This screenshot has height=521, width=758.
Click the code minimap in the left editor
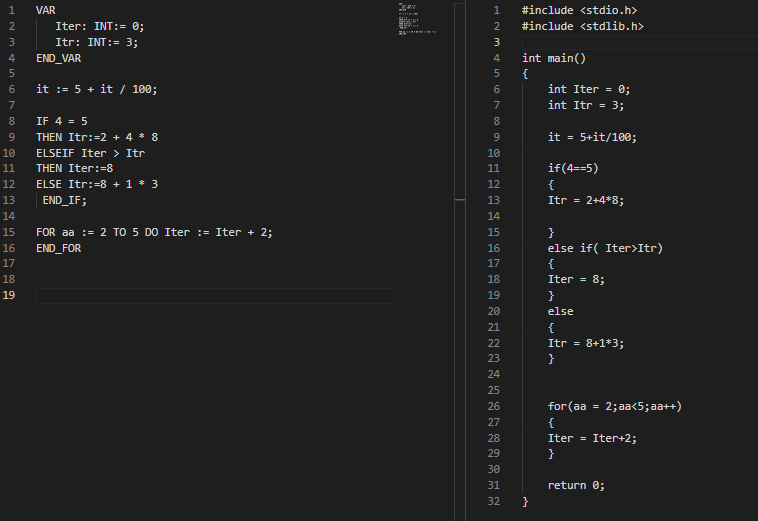click(417, 19)
